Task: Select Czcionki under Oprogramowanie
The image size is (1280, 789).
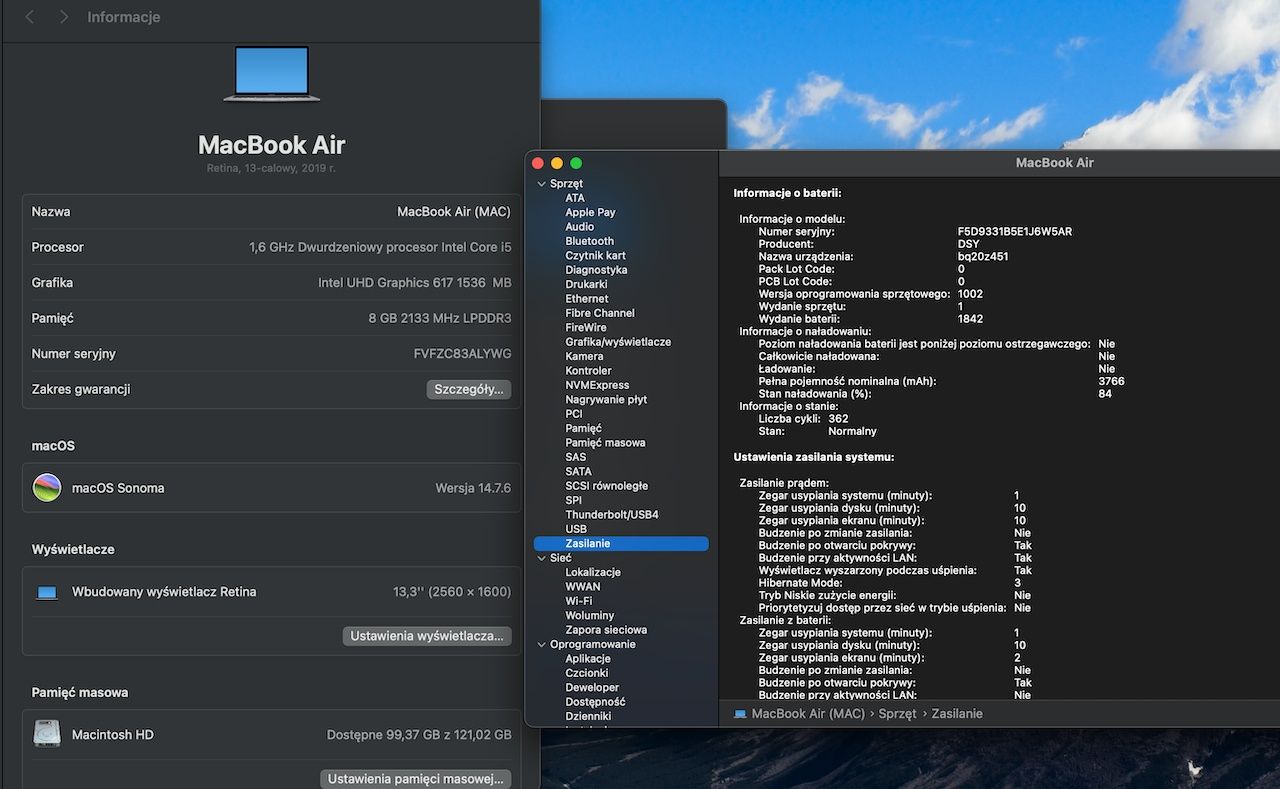Action: pos(587,673)
